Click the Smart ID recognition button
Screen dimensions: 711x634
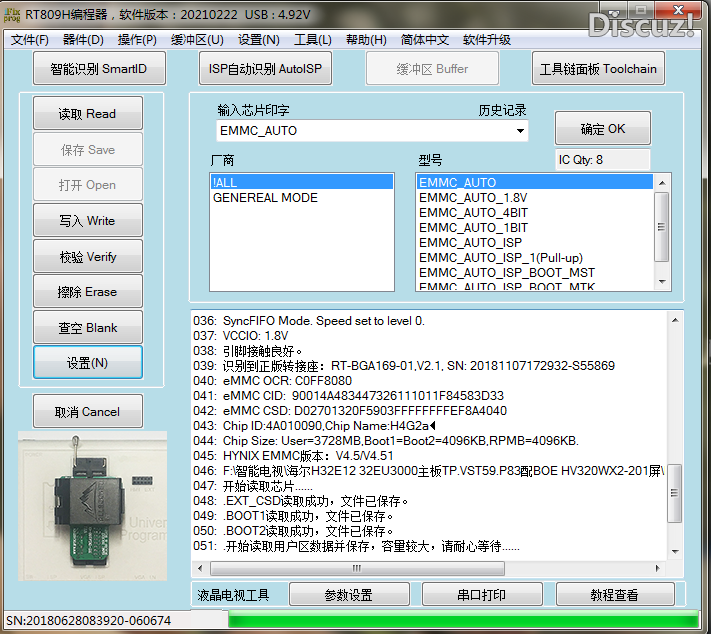tap(97, 69)
